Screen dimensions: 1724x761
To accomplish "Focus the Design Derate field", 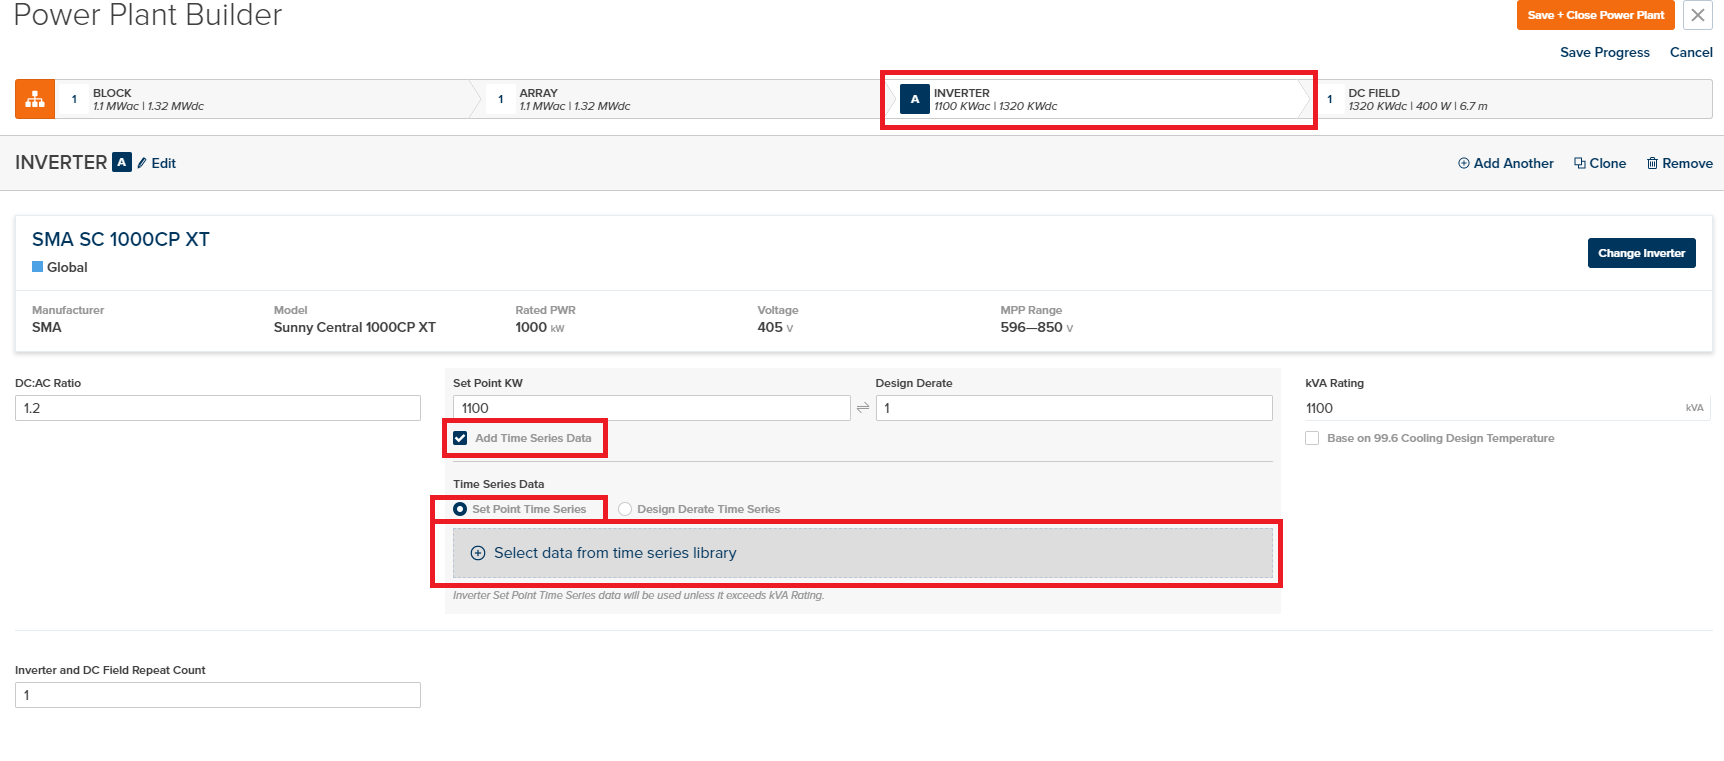I will [1074, 408].
